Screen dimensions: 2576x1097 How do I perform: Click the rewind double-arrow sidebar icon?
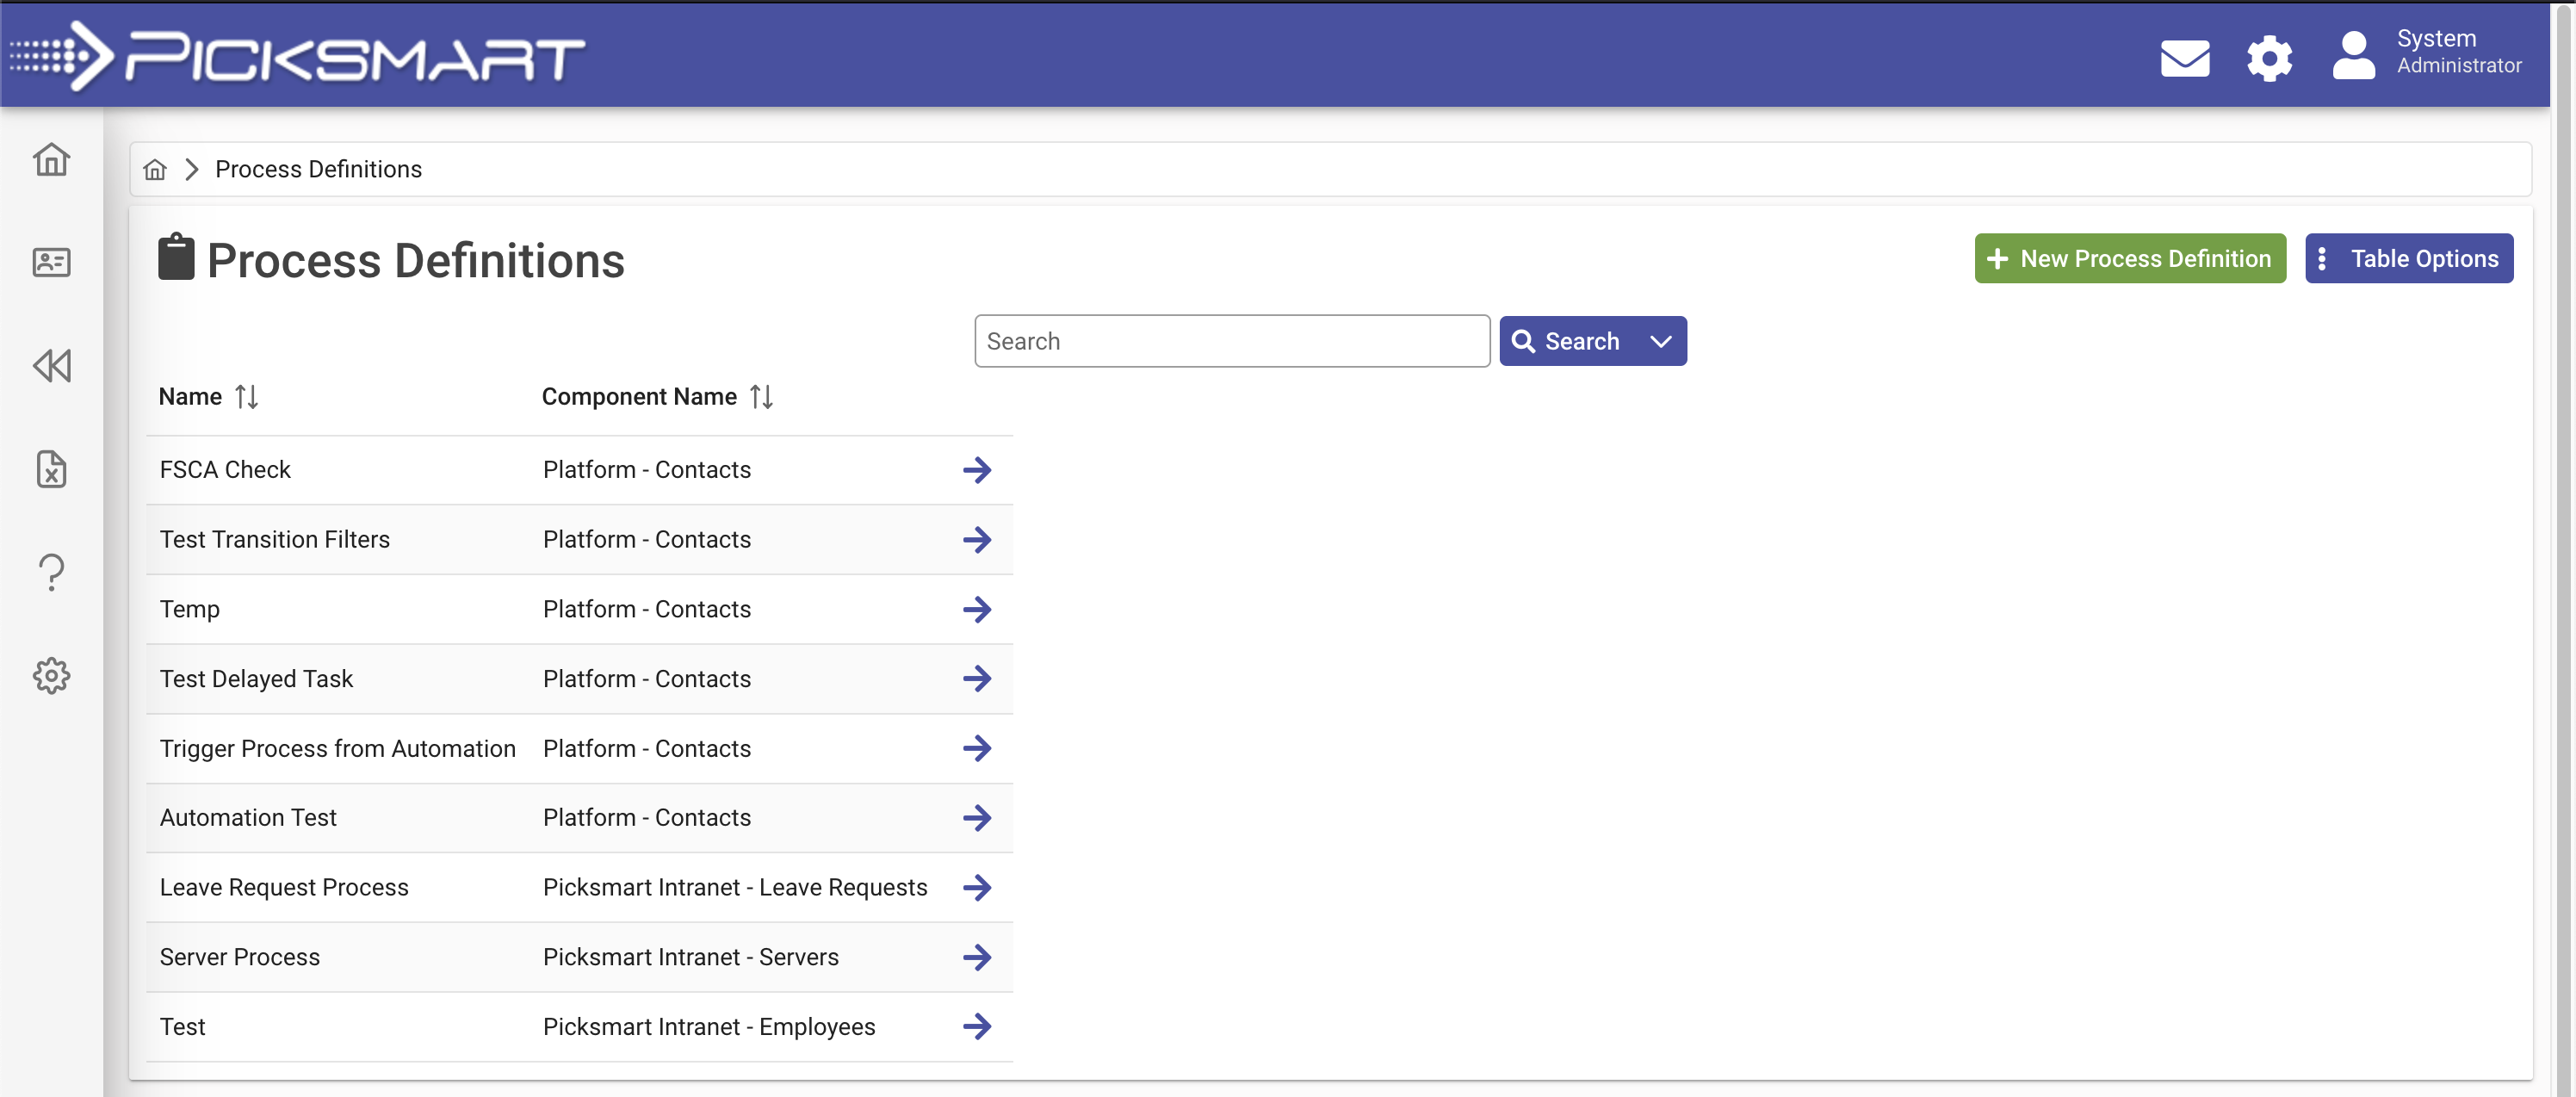pos(51,366)
